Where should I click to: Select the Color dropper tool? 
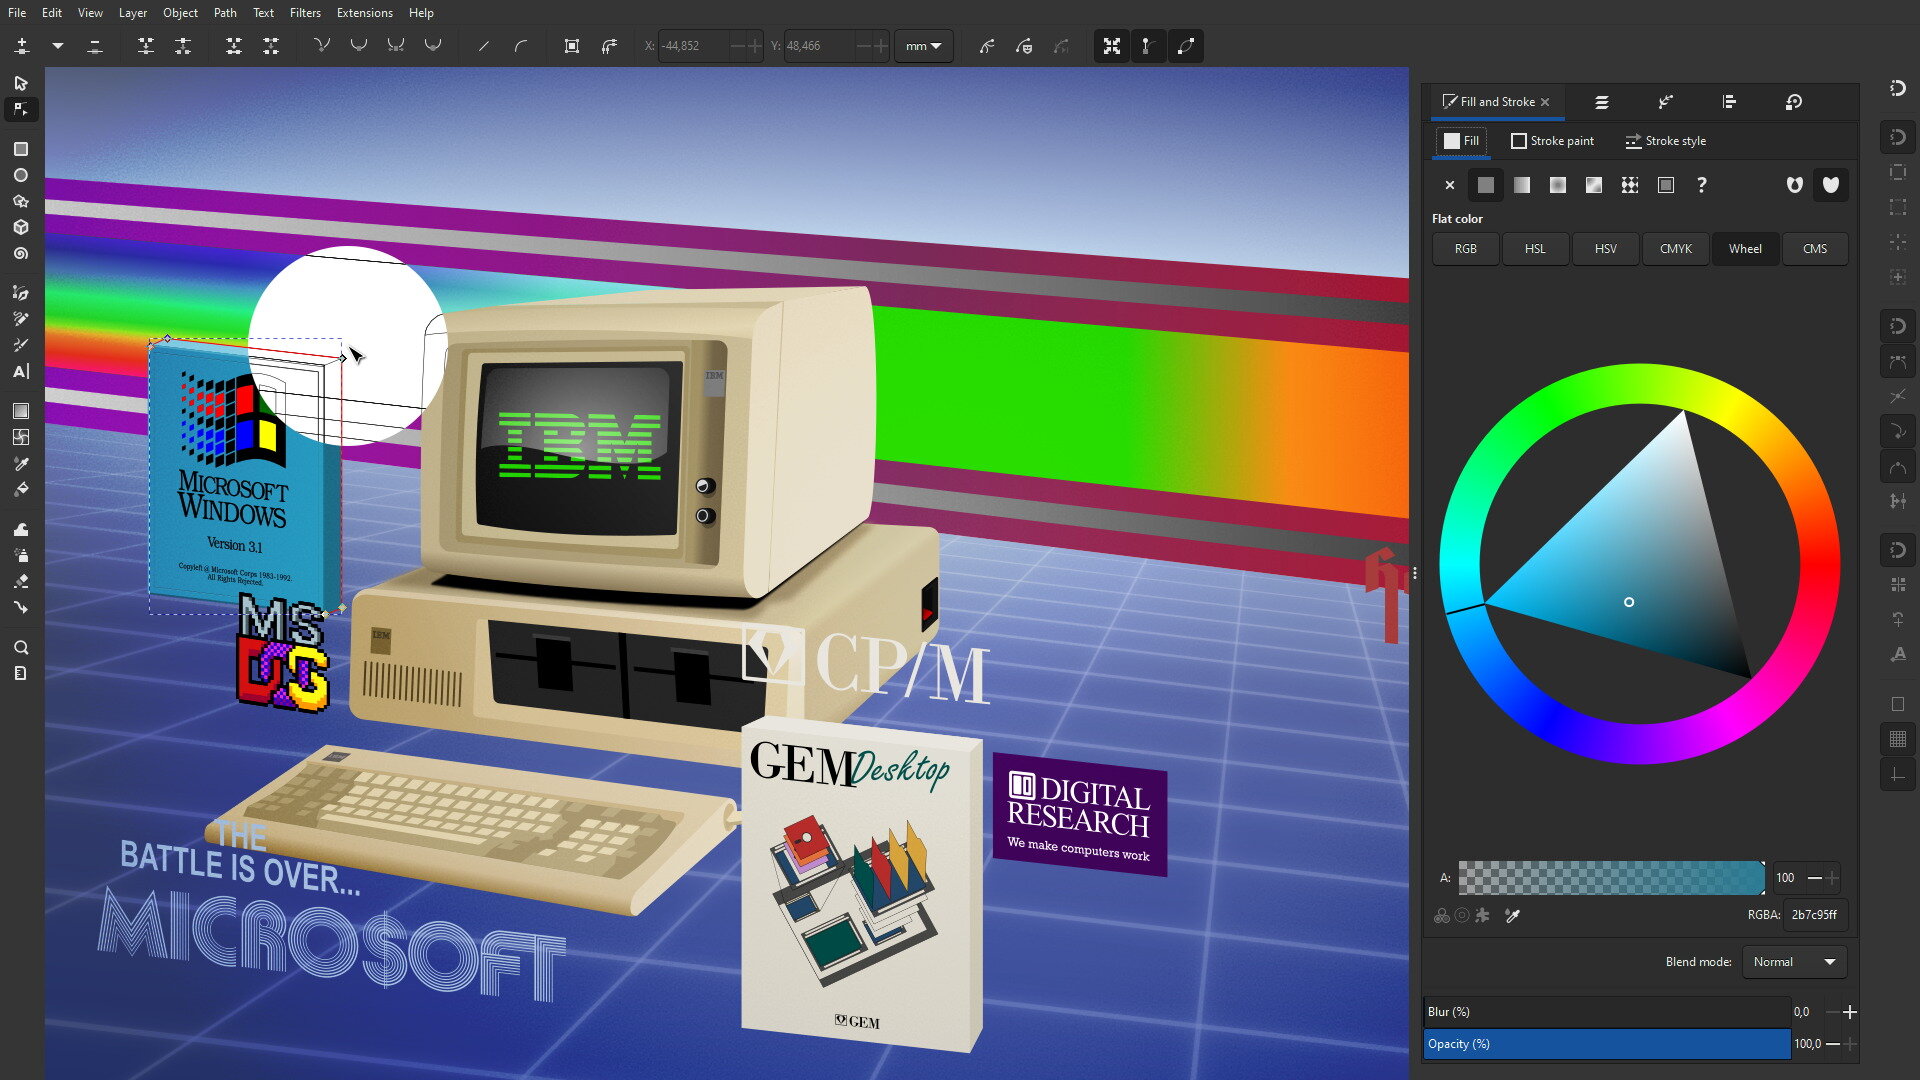point(21,463)
